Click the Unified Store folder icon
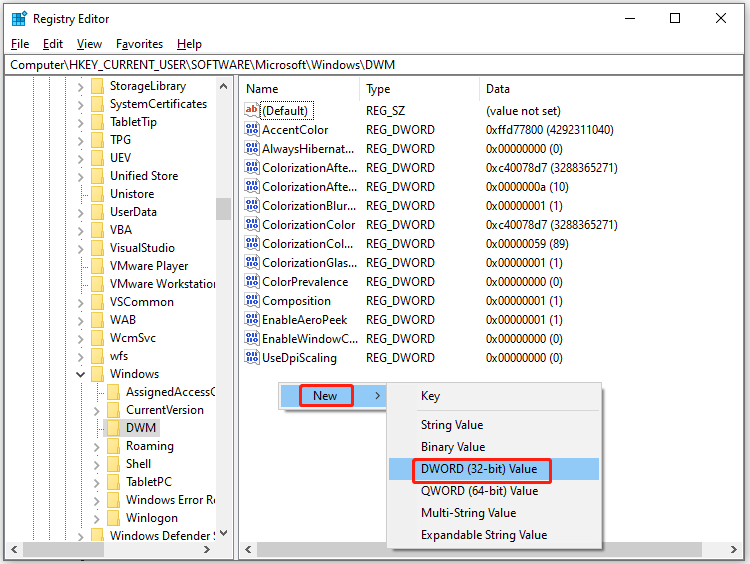750x564 pixels. (97, 176)
